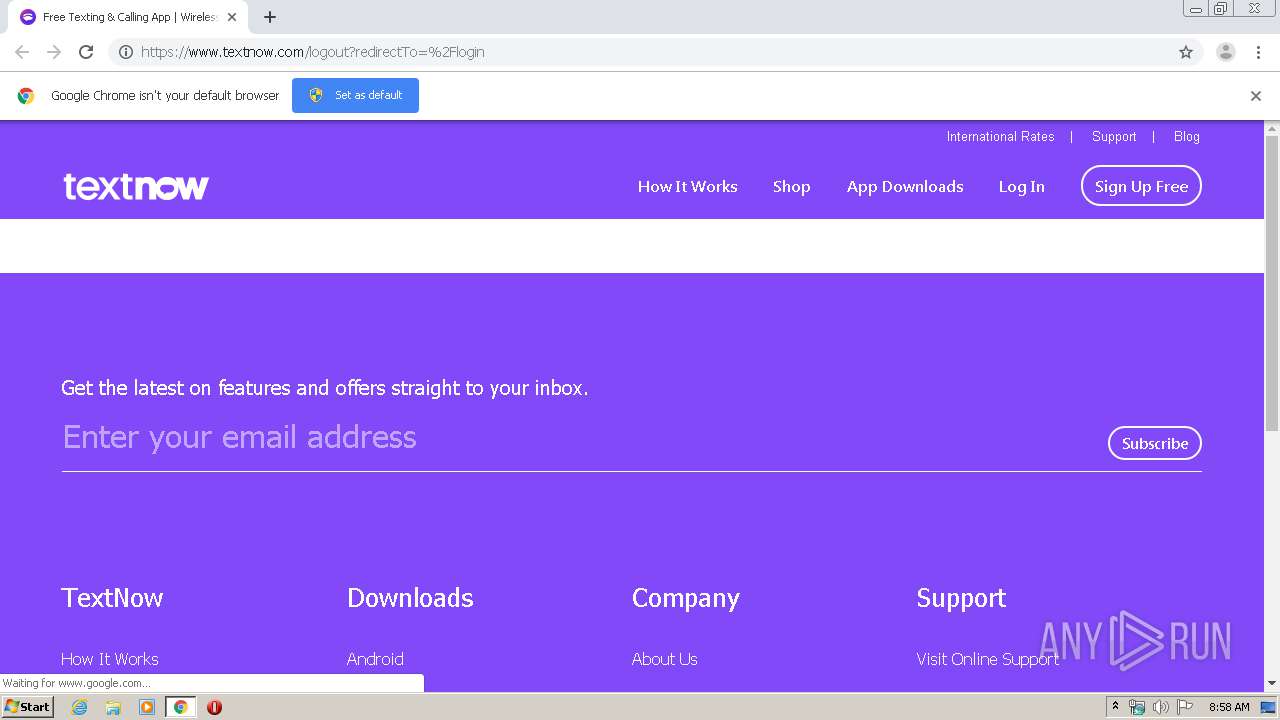Open the Support link in top bar

point(1114,137)
